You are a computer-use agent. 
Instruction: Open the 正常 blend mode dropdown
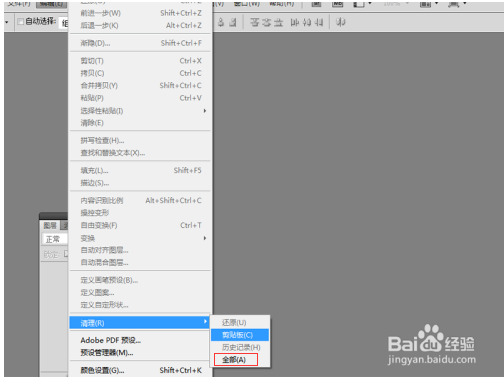click(55, 239)
